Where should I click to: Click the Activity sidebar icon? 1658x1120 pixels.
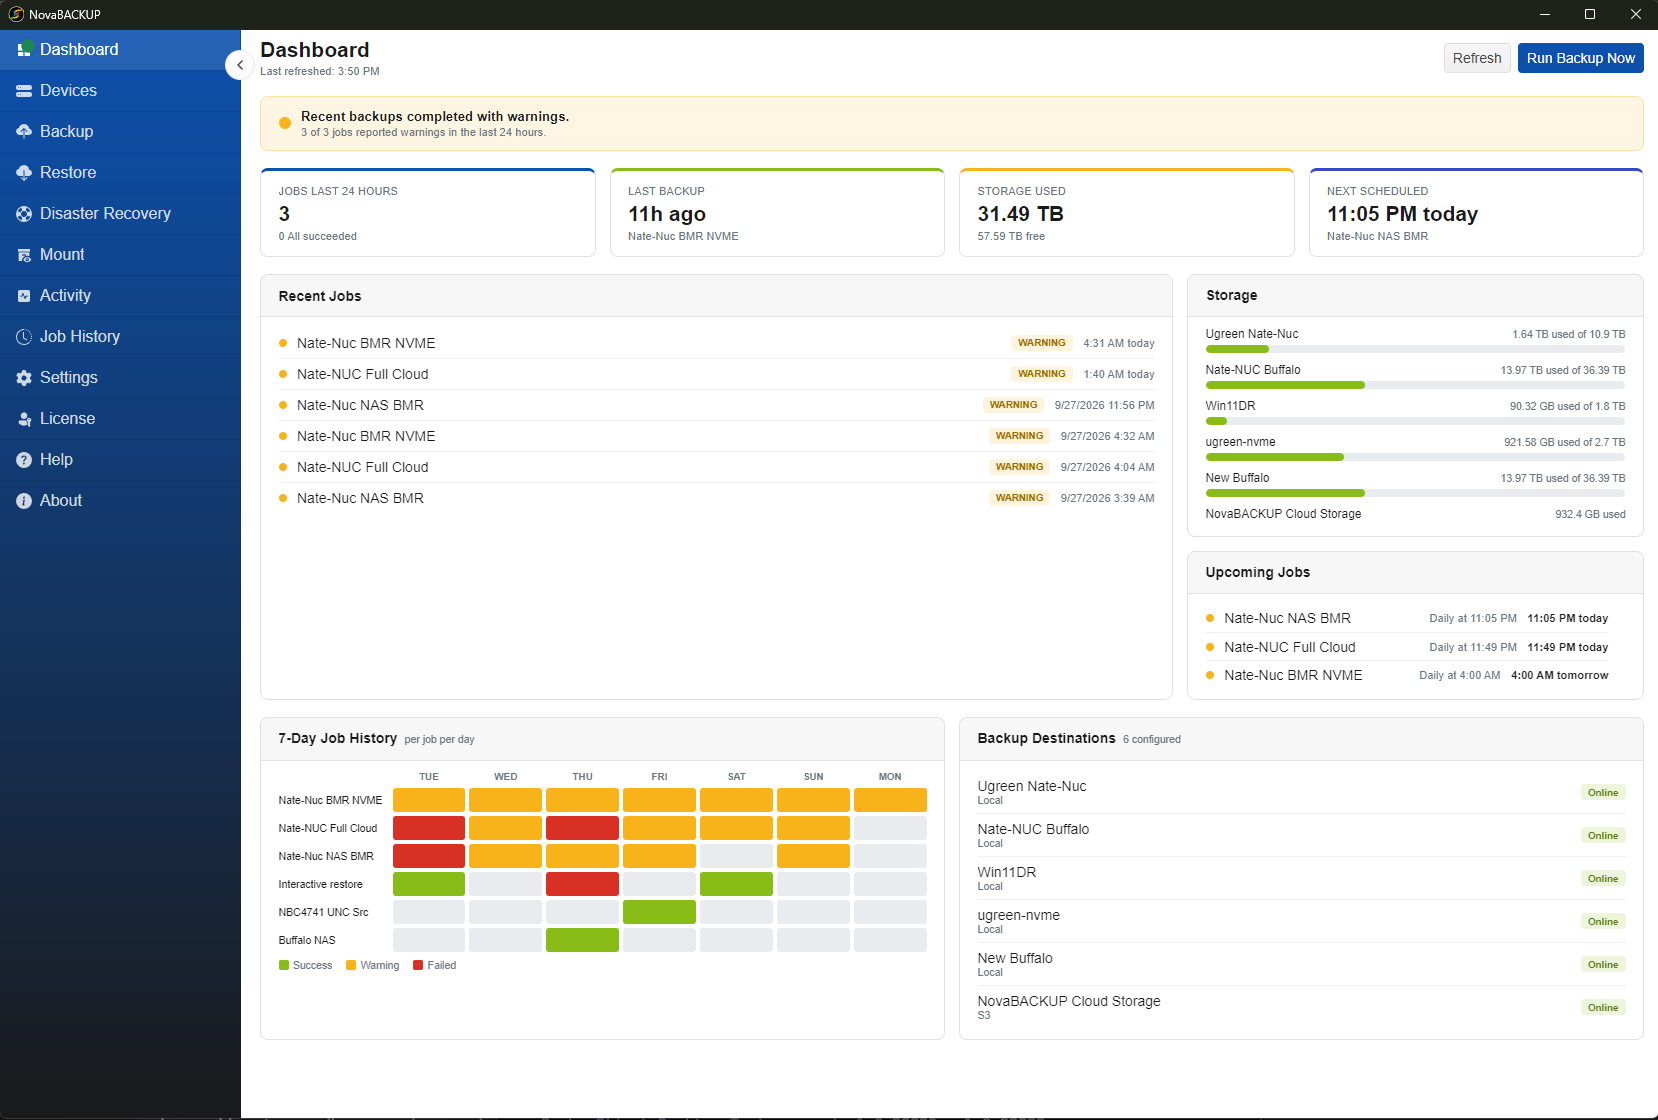24,296
